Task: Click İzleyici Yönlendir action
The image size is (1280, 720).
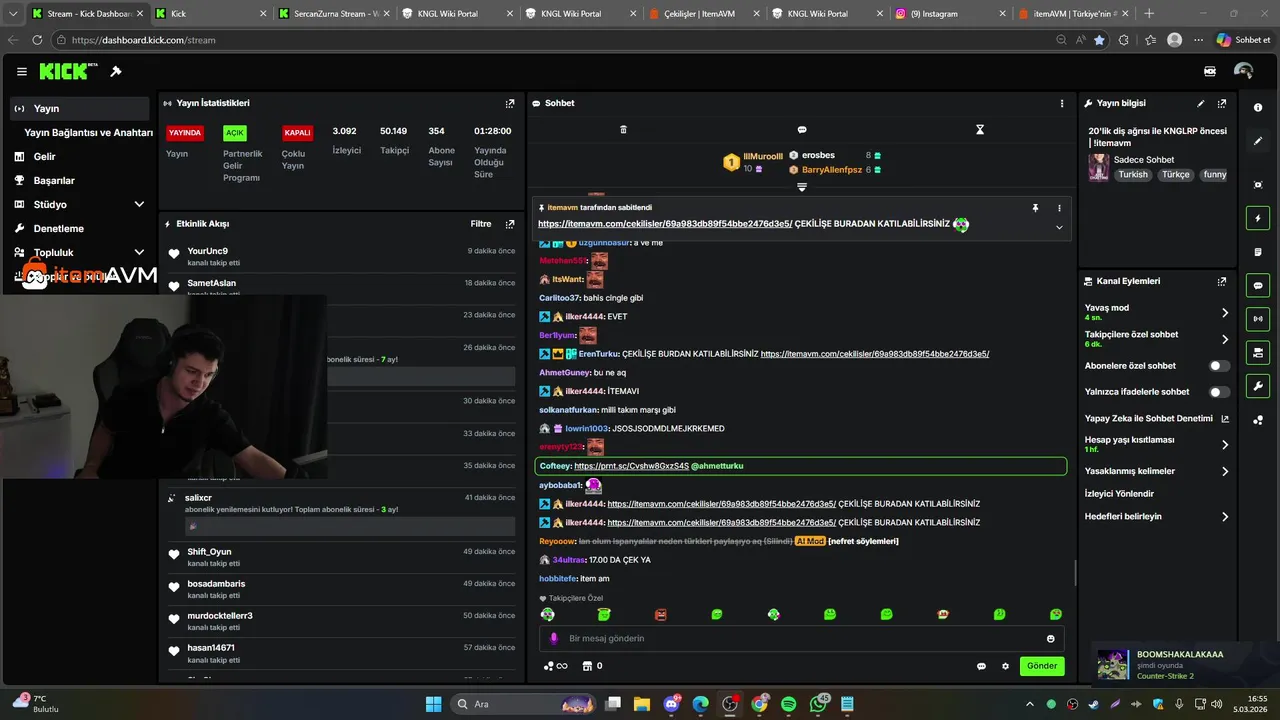Action: tap(1120, 494)
